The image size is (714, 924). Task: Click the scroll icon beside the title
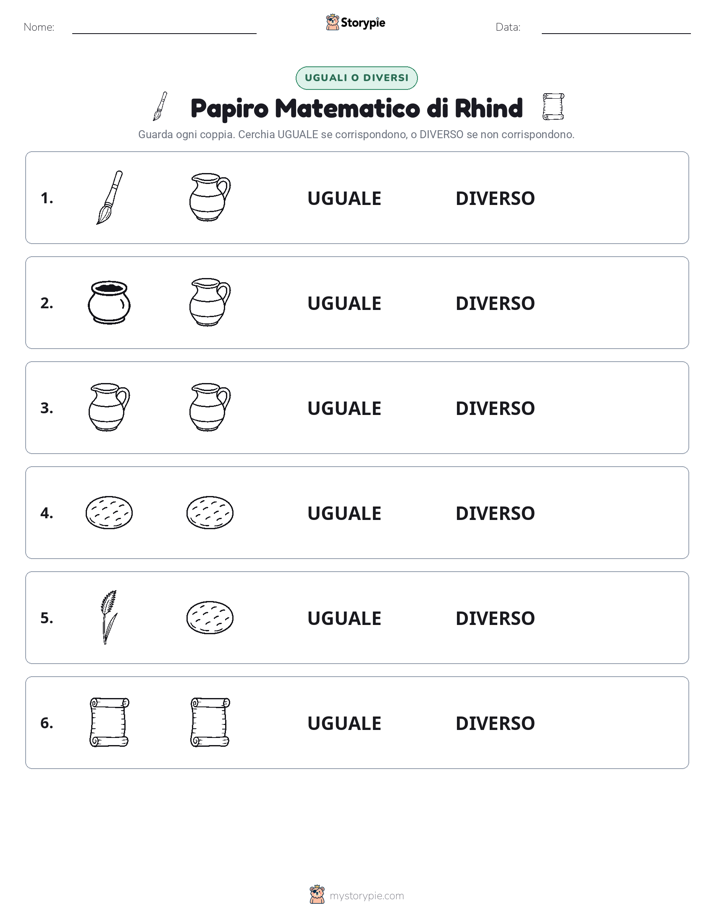pos(553,107)
